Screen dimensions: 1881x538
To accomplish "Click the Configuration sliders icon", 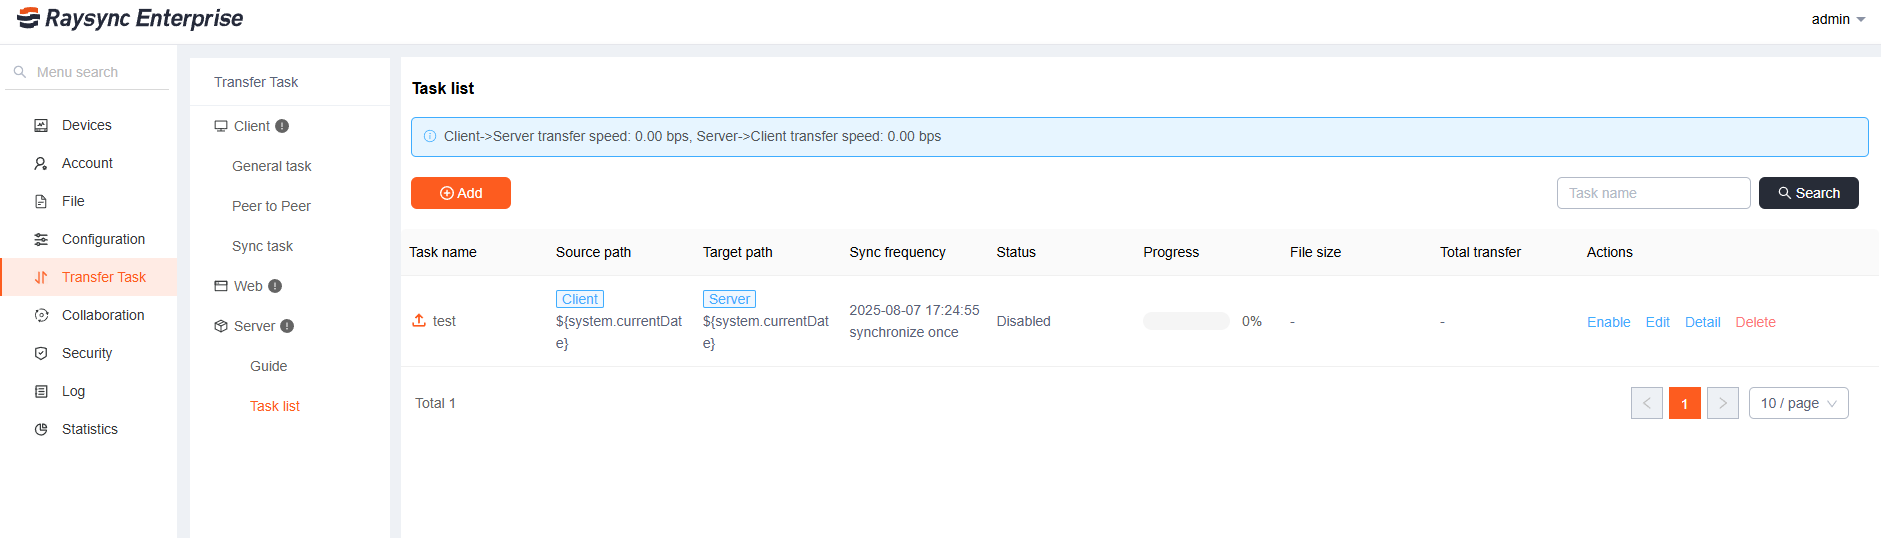I will tap(41, 239).
